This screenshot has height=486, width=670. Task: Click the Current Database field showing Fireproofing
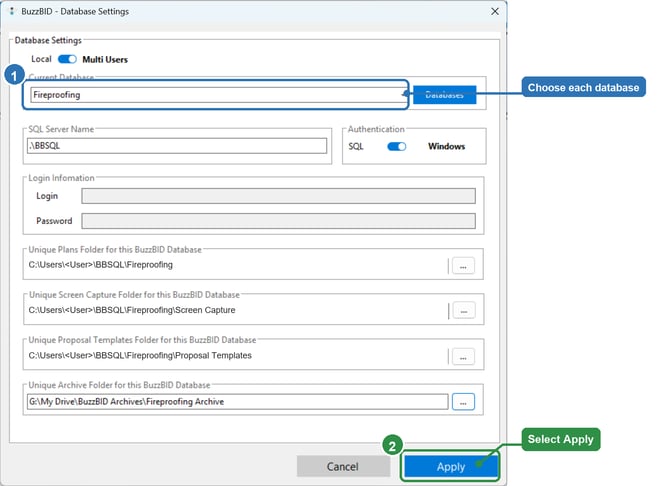[217, 95]
